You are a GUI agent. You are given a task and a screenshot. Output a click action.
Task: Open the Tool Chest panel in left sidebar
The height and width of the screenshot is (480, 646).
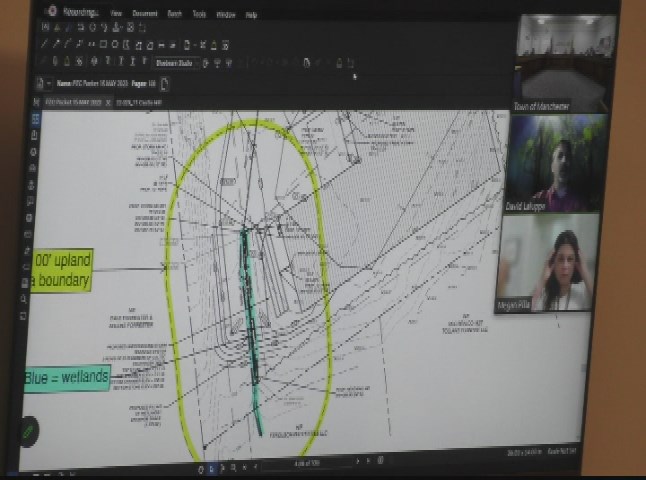pos(32,169)
